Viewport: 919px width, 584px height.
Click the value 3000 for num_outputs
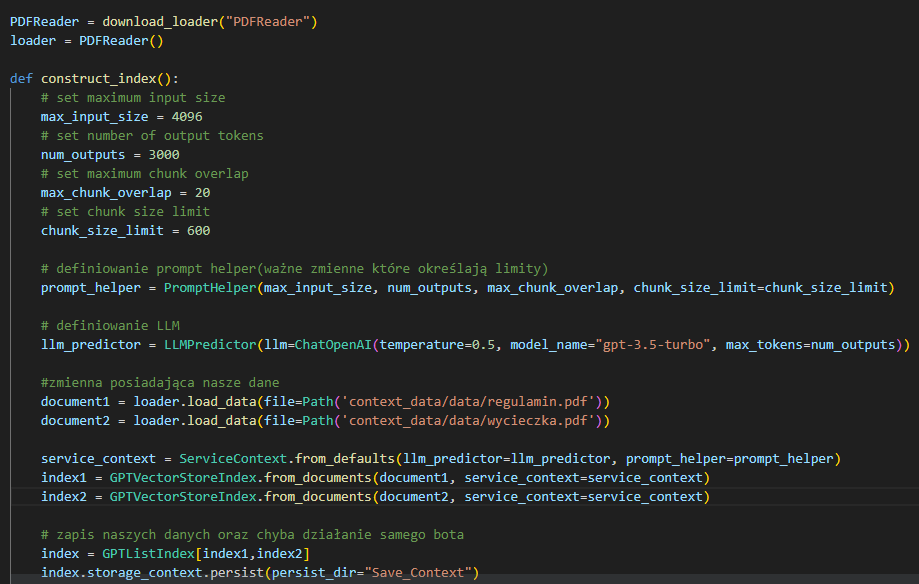164,155
